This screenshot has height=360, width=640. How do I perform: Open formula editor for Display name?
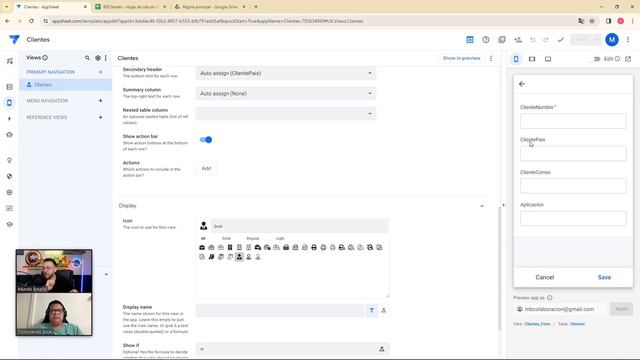click(384, 311)
